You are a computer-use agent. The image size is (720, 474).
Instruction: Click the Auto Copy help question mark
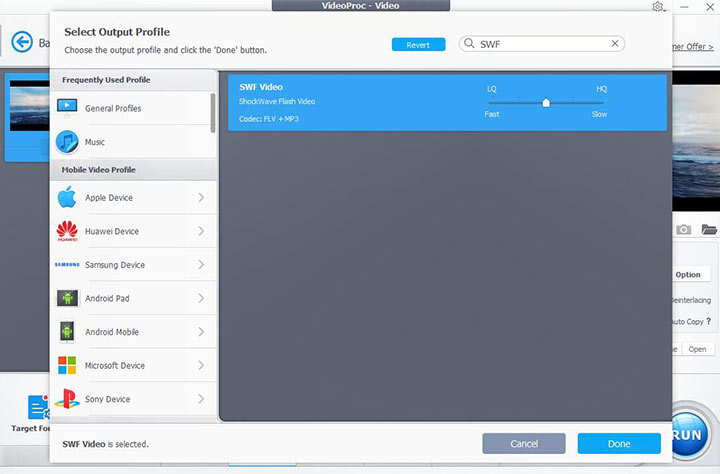click(709, 321)
